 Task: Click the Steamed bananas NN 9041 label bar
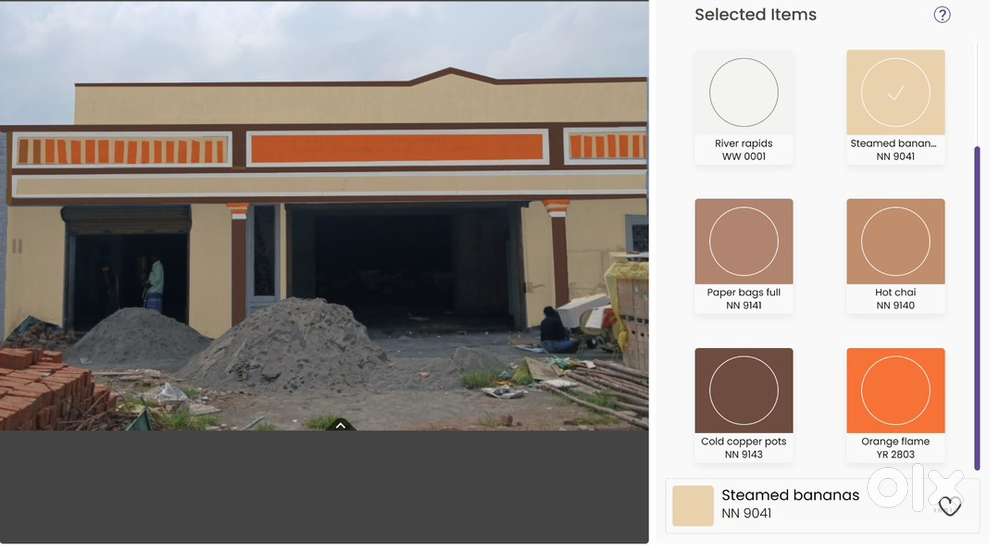click(x=823, y=505)
